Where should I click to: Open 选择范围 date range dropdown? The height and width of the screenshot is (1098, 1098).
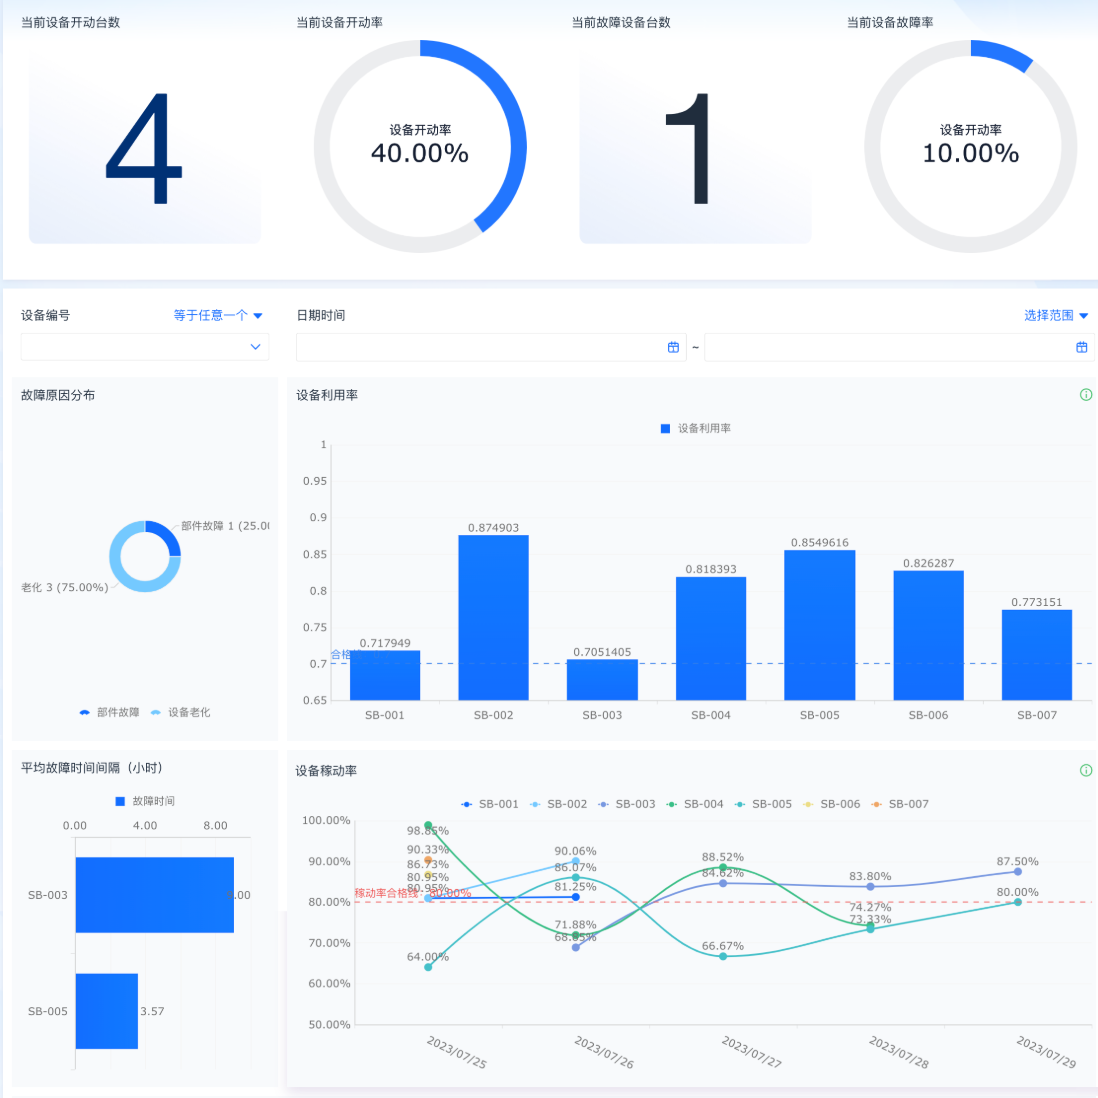pos(1056,316)
